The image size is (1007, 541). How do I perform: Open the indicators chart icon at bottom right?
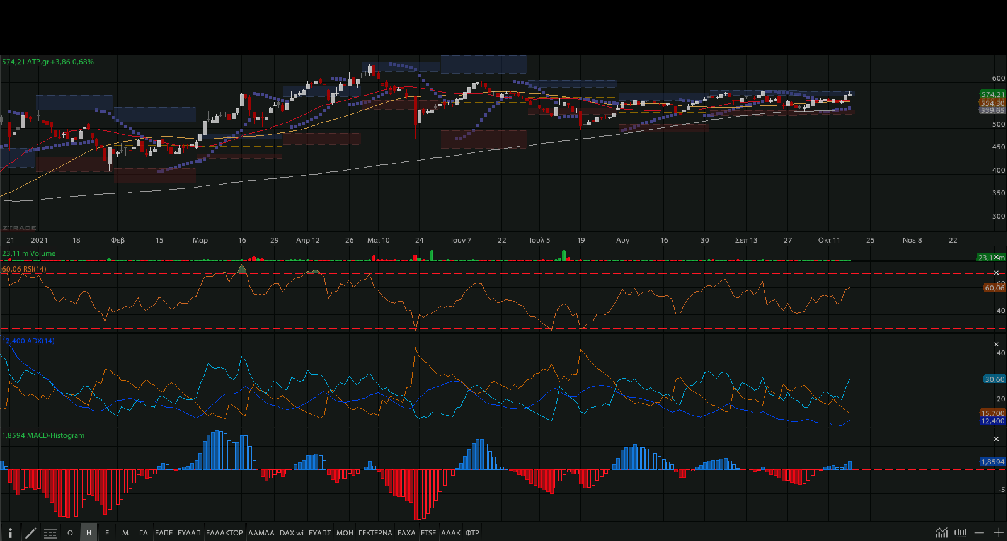(942, 533)
